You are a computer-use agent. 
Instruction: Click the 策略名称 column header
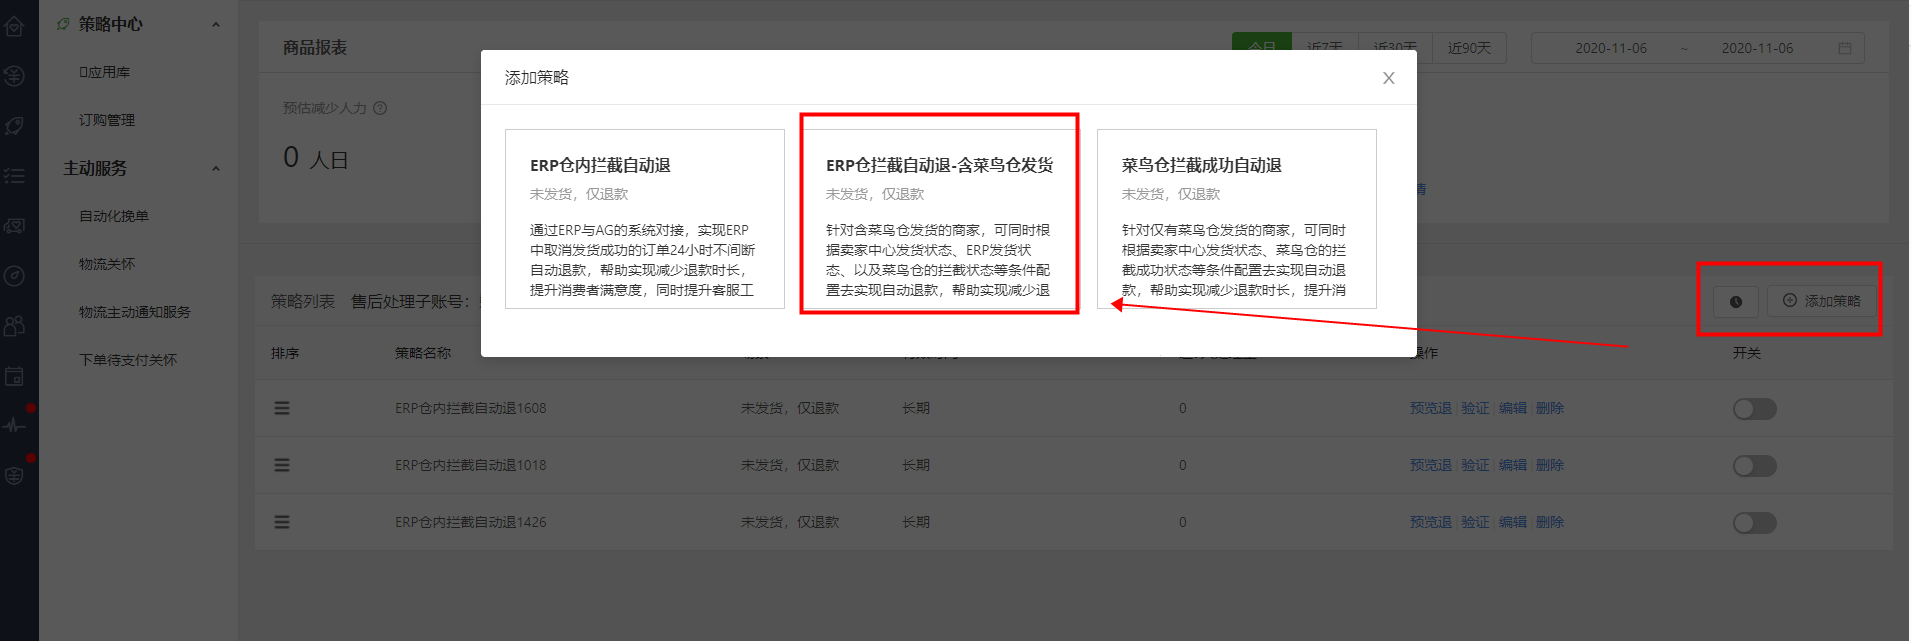(x=423, y=353)
